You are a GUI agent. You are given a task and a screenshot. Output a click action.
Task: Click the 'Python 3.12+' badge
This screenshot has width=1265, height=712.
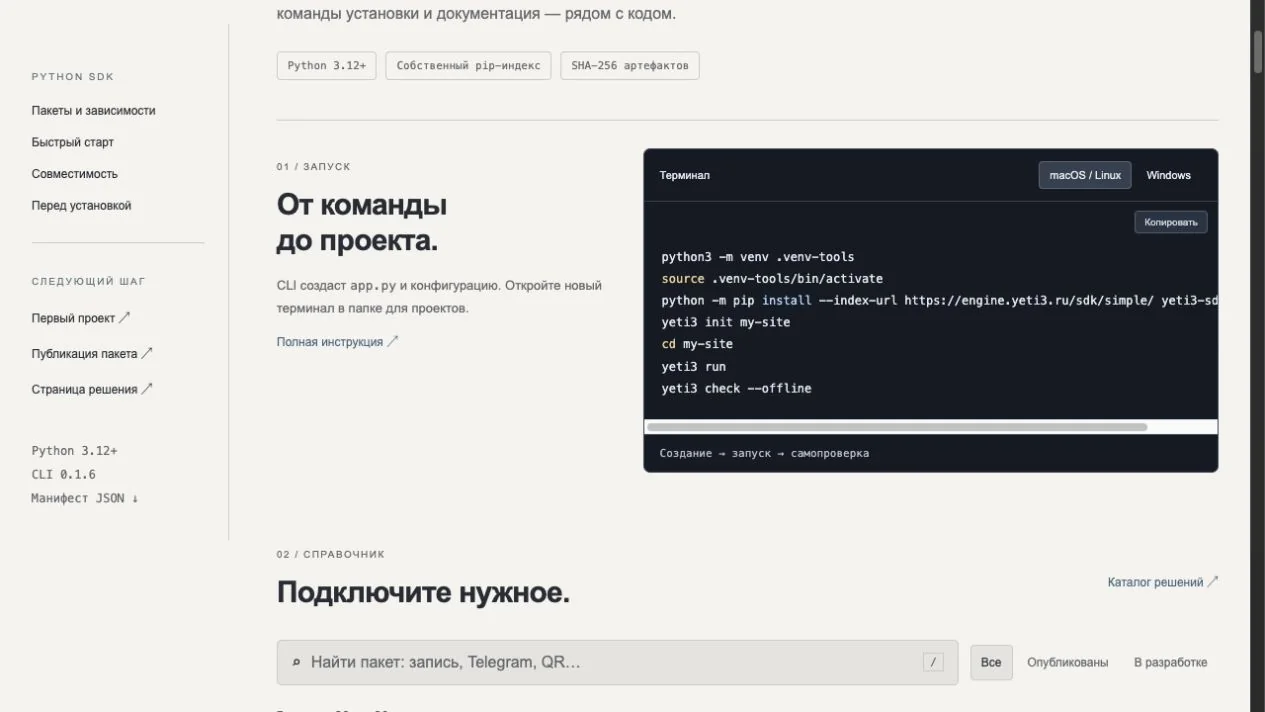coord(327,66)
